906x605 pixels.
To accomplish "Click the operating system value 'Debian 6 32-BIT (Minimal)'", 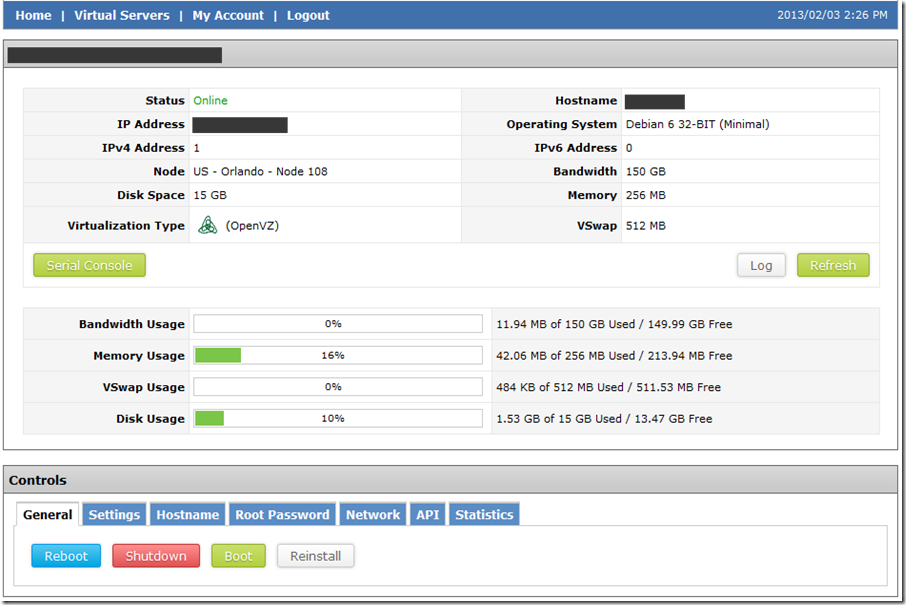I will 697,124.
